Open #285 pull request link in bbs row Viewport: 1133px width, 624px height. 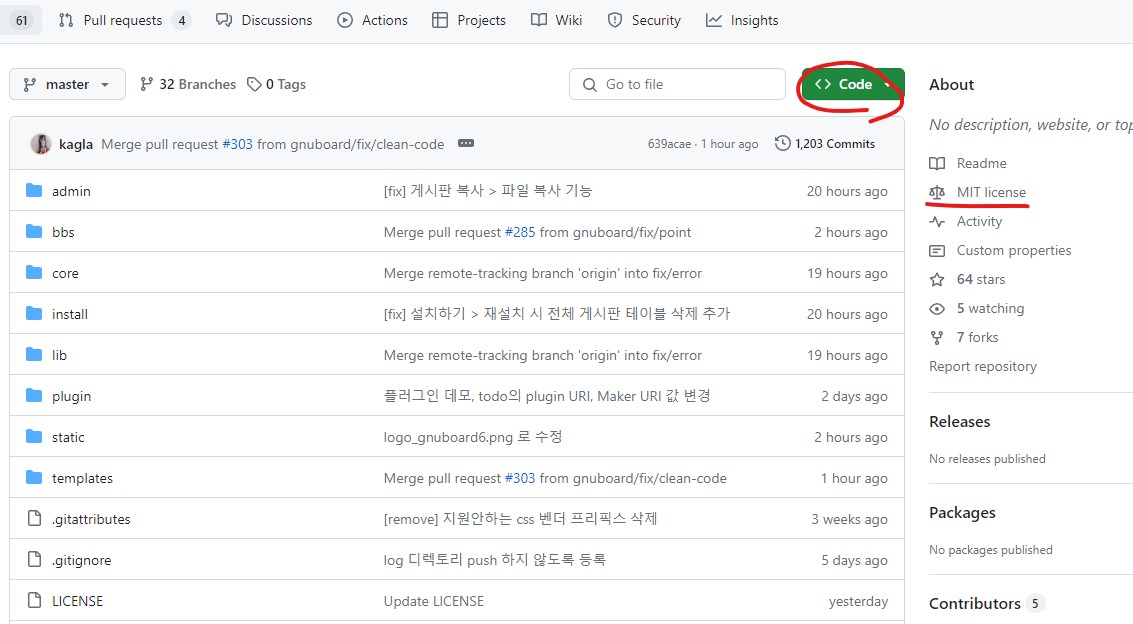click(x=520, y=233)
